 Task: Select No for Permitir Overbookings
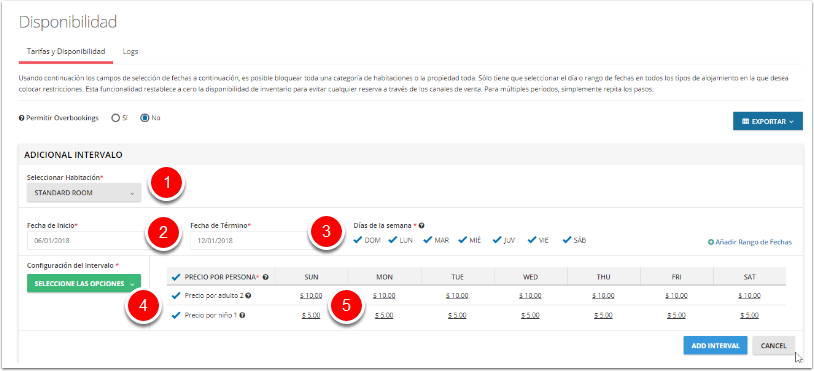(145, 118)
